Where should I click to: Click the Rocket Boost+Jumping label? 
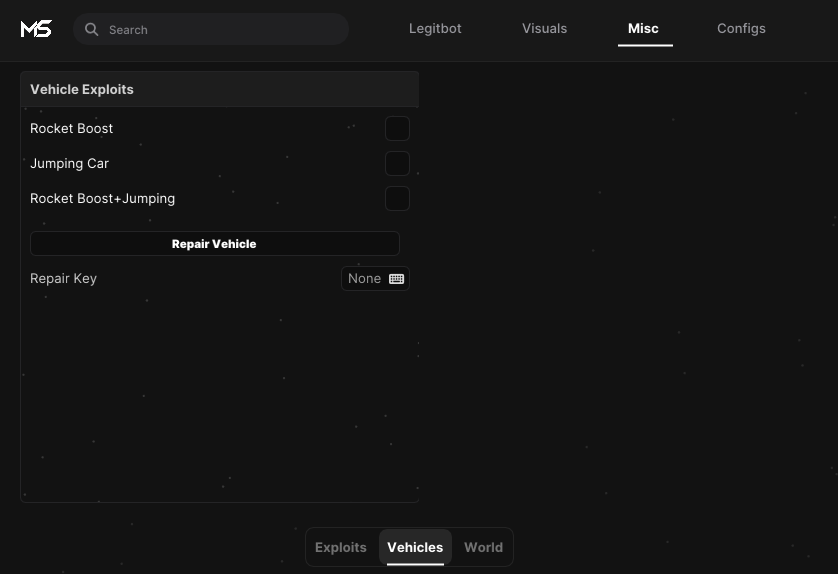point(103,198)
